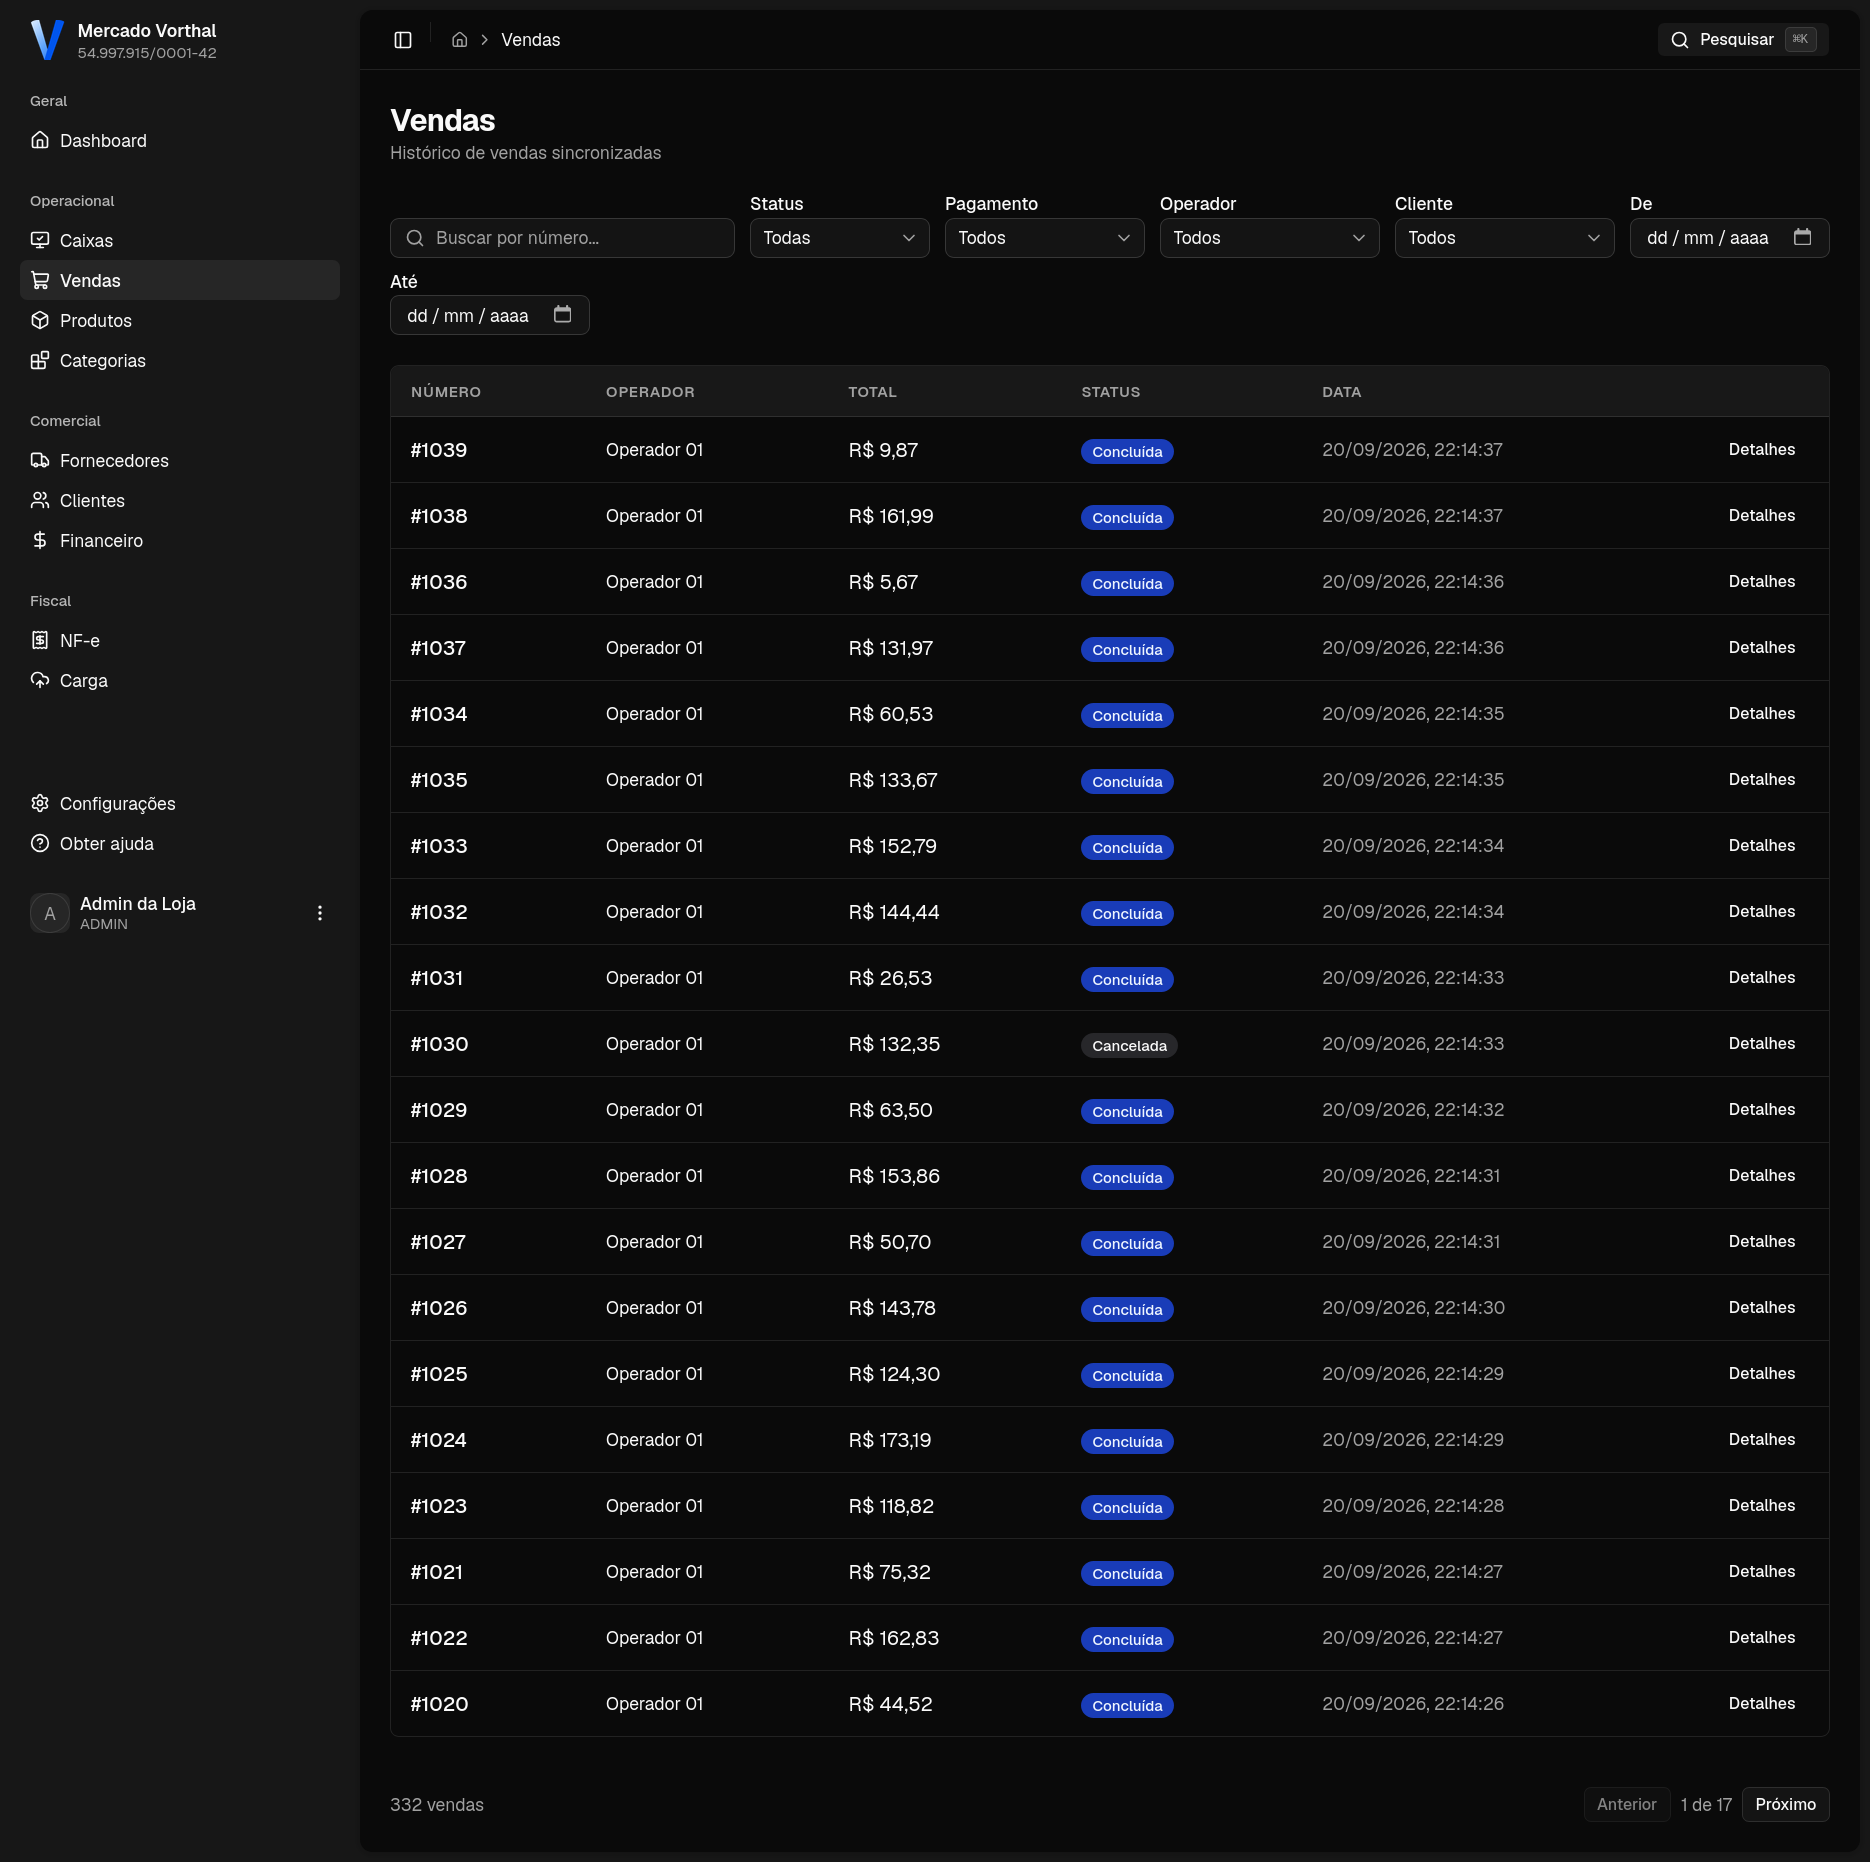Click the Dashboard house icon in sidebar
The image size is (1870, 1862).
(40, 140)
